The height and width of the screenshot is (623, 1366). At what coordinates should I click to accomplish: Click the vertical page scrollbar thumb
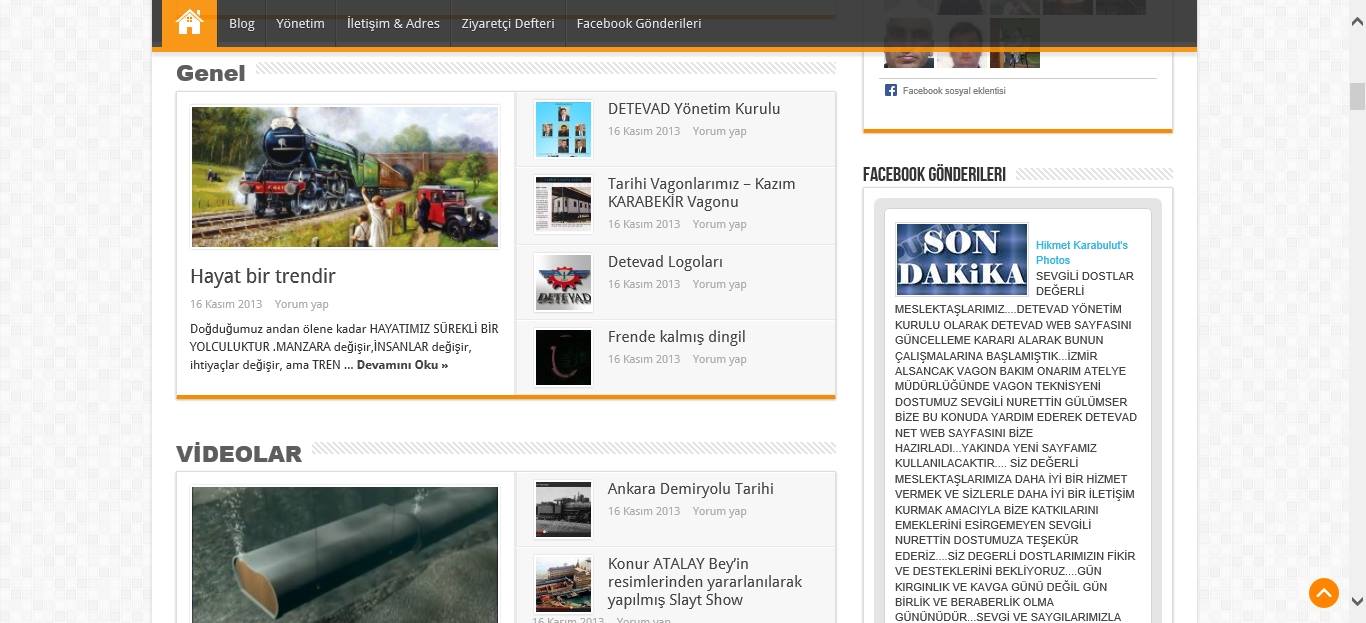[1357, 96]
